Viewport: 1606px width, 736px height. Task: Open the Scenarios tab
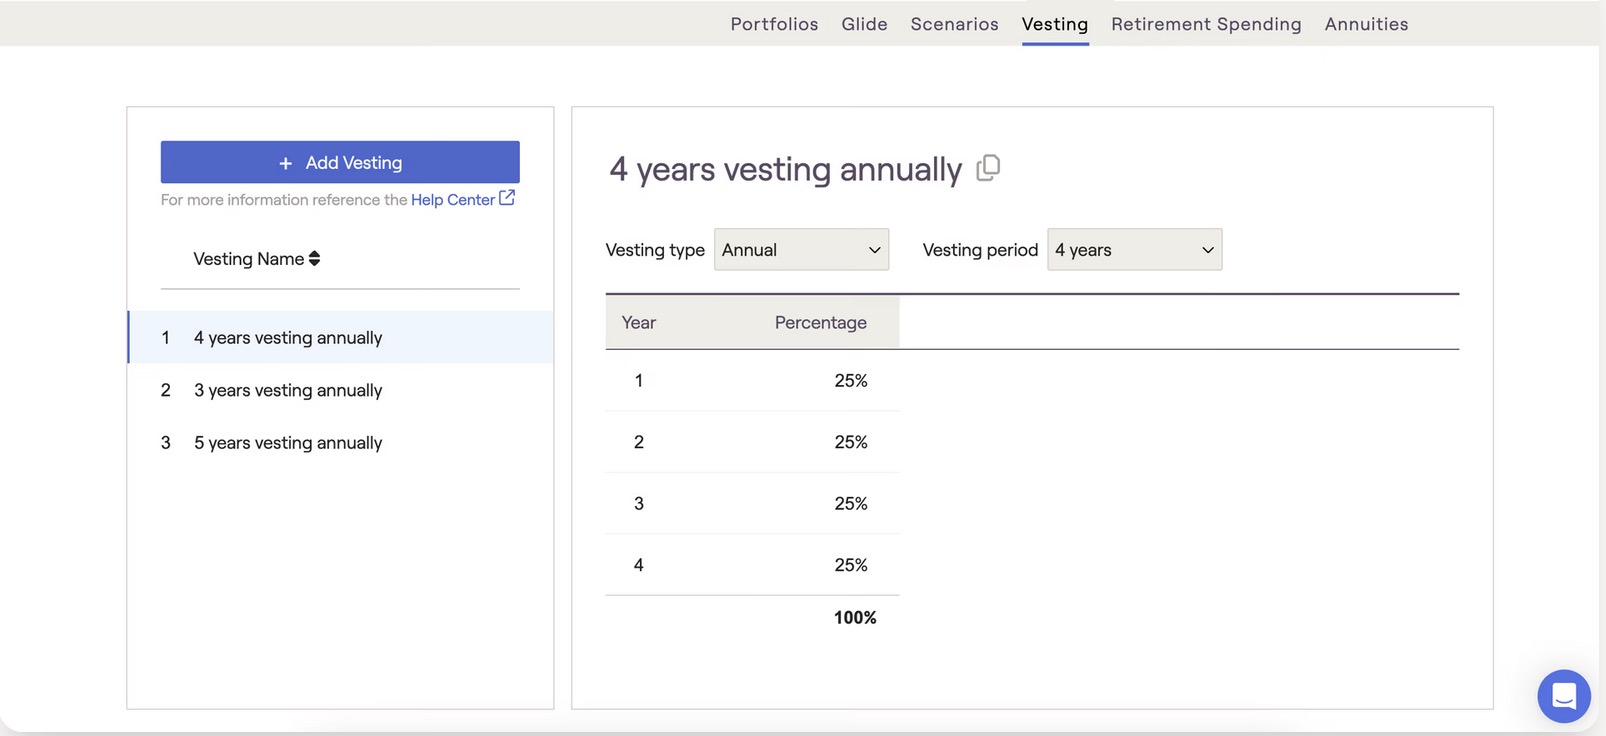pyautogui.click(x=954, y=24)
